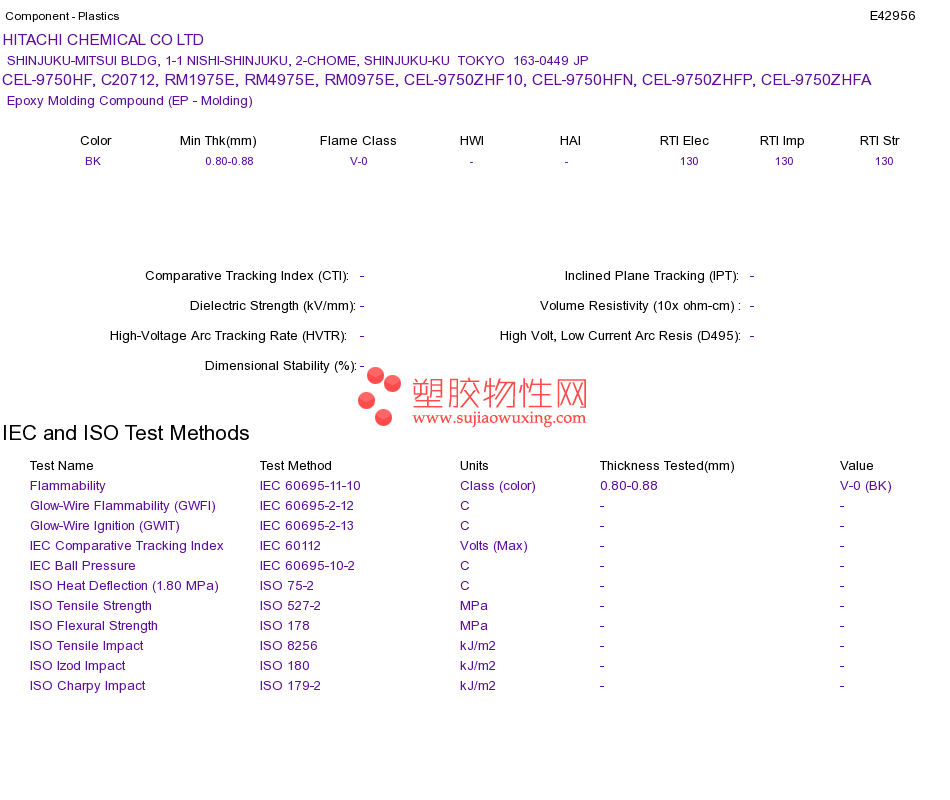Click the CEL-9750HF material designation line

click(436, 80)
